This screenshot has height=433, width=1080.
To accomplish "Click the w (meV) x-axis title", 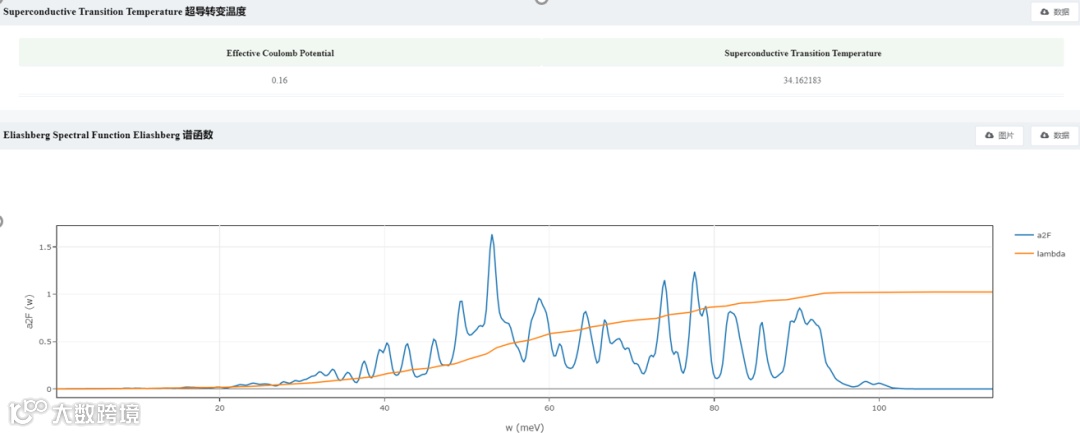I will pyautogui.click(x=524, y=426).
